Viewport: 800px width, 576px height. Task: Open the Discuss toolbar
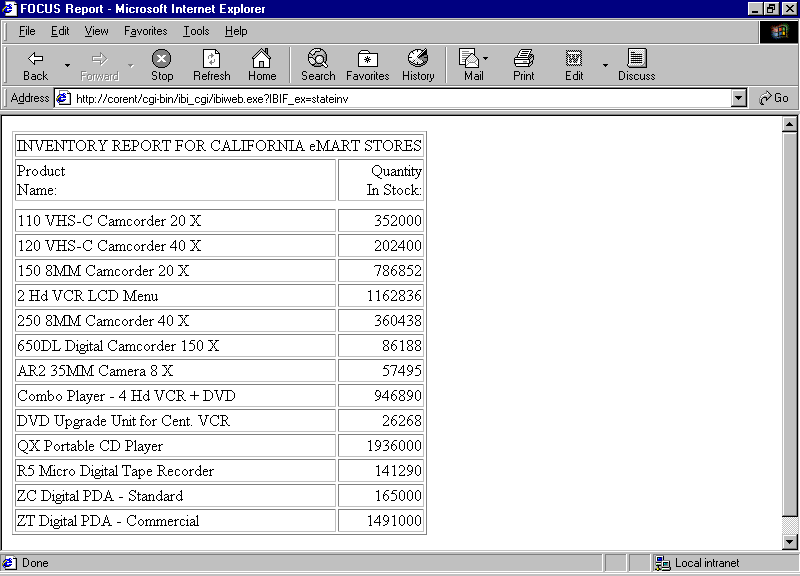pyautogui.click(x=636, y=65)
